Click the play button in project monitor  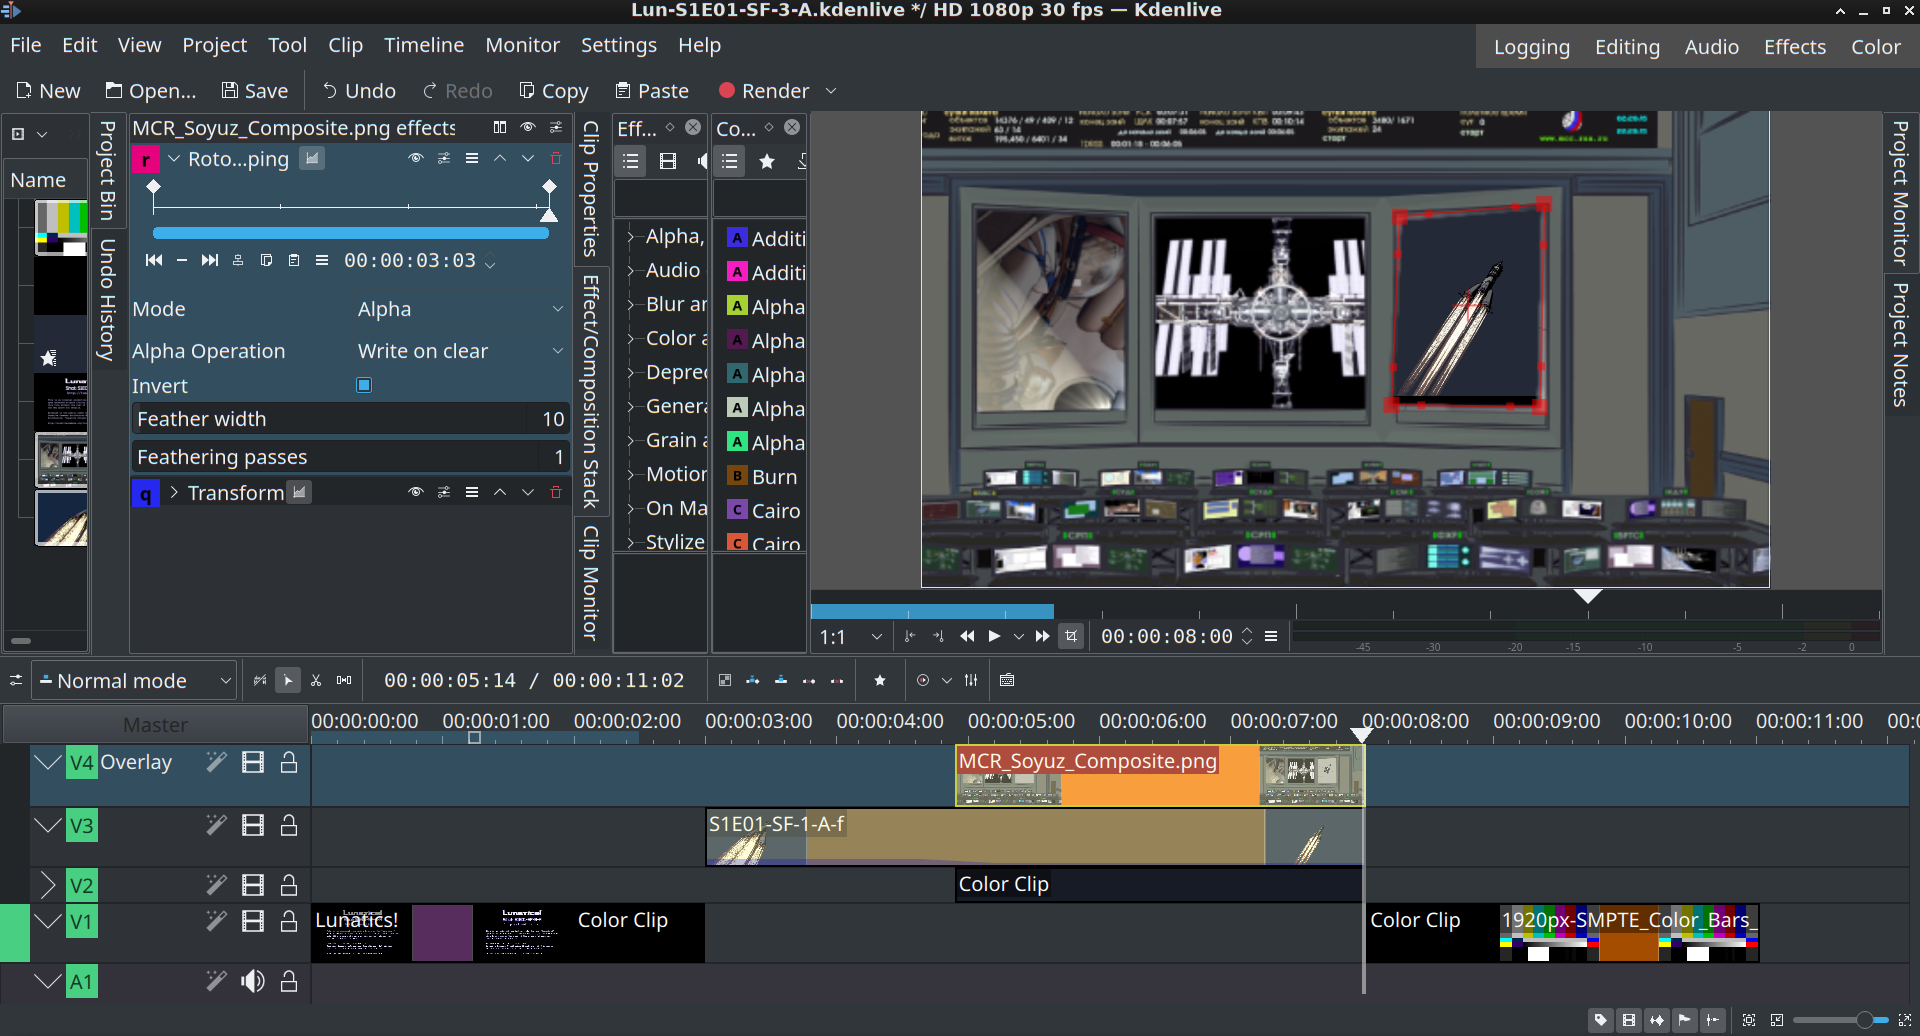[994, 637]
